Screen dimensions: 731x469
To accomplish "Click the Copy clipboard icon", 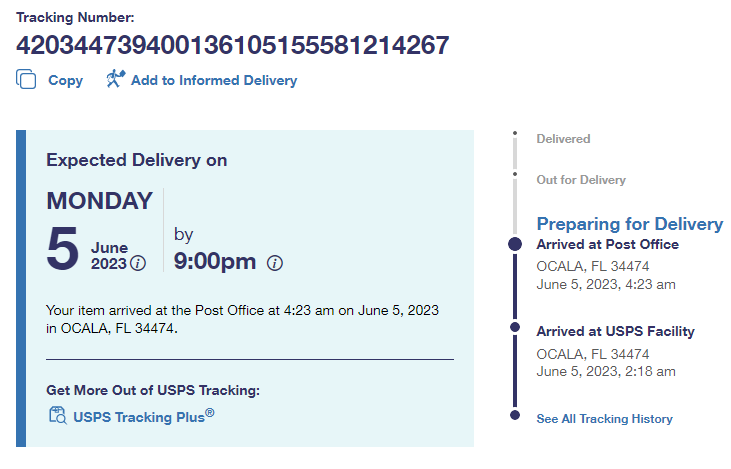I will [x=27, y=80].
